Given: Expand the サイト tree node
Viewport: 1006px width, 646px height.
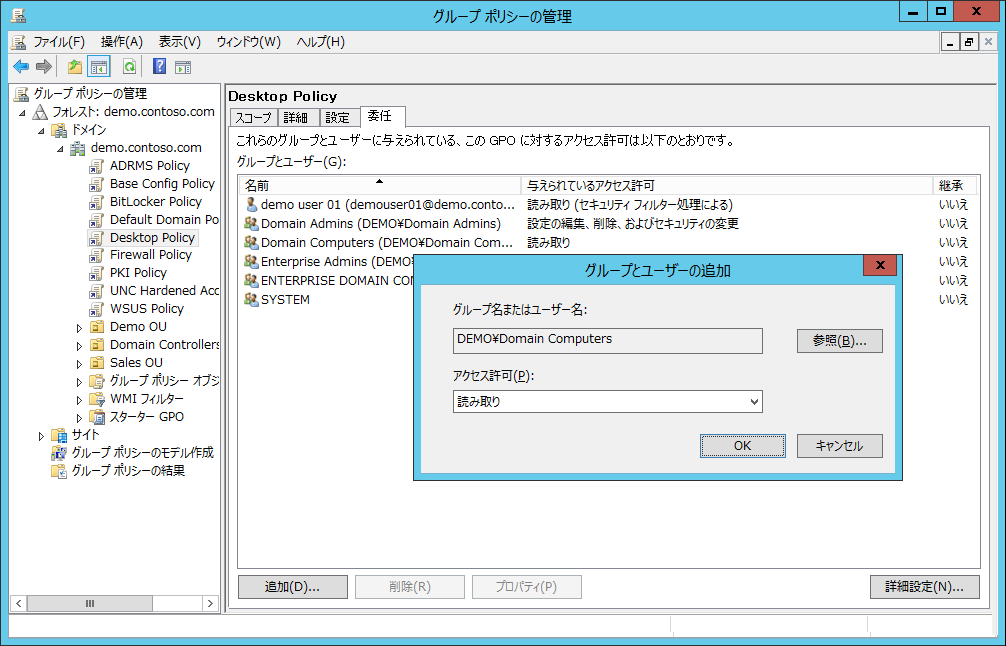Looking at the screenshot, I should point(41,435).
